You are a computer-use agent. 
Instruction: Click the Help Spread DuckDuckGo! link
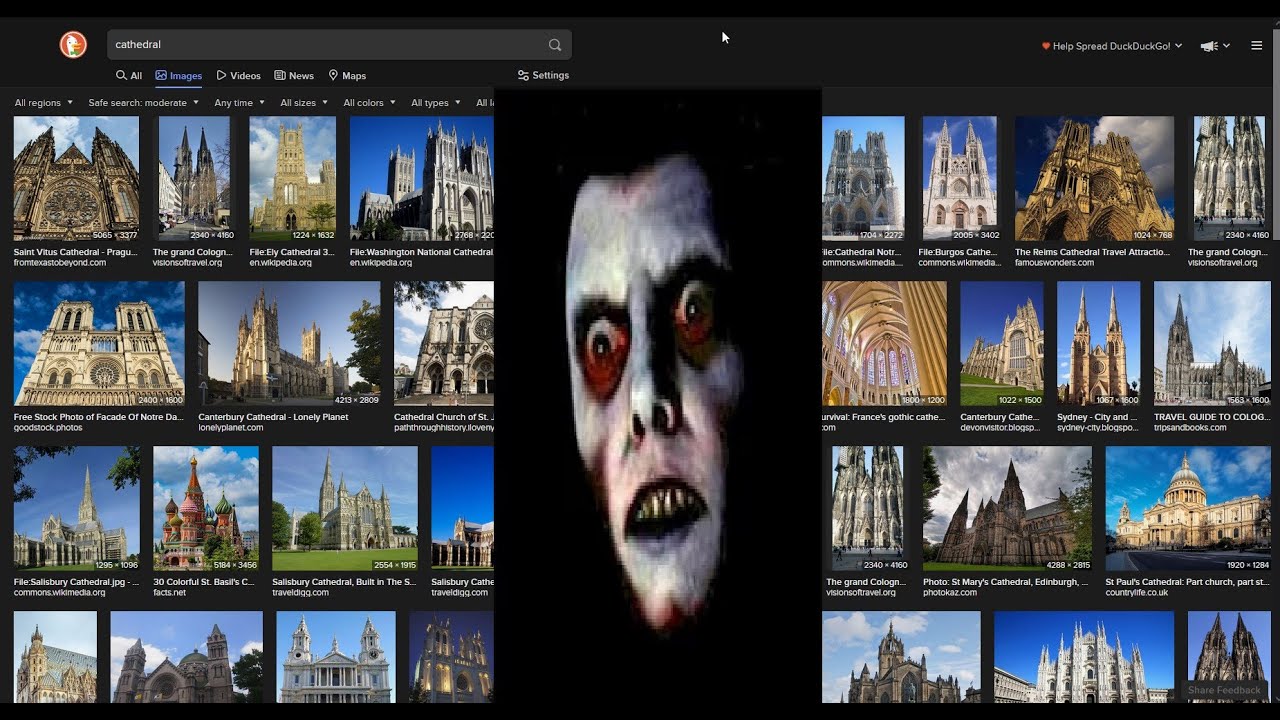tap(1110, 45)
